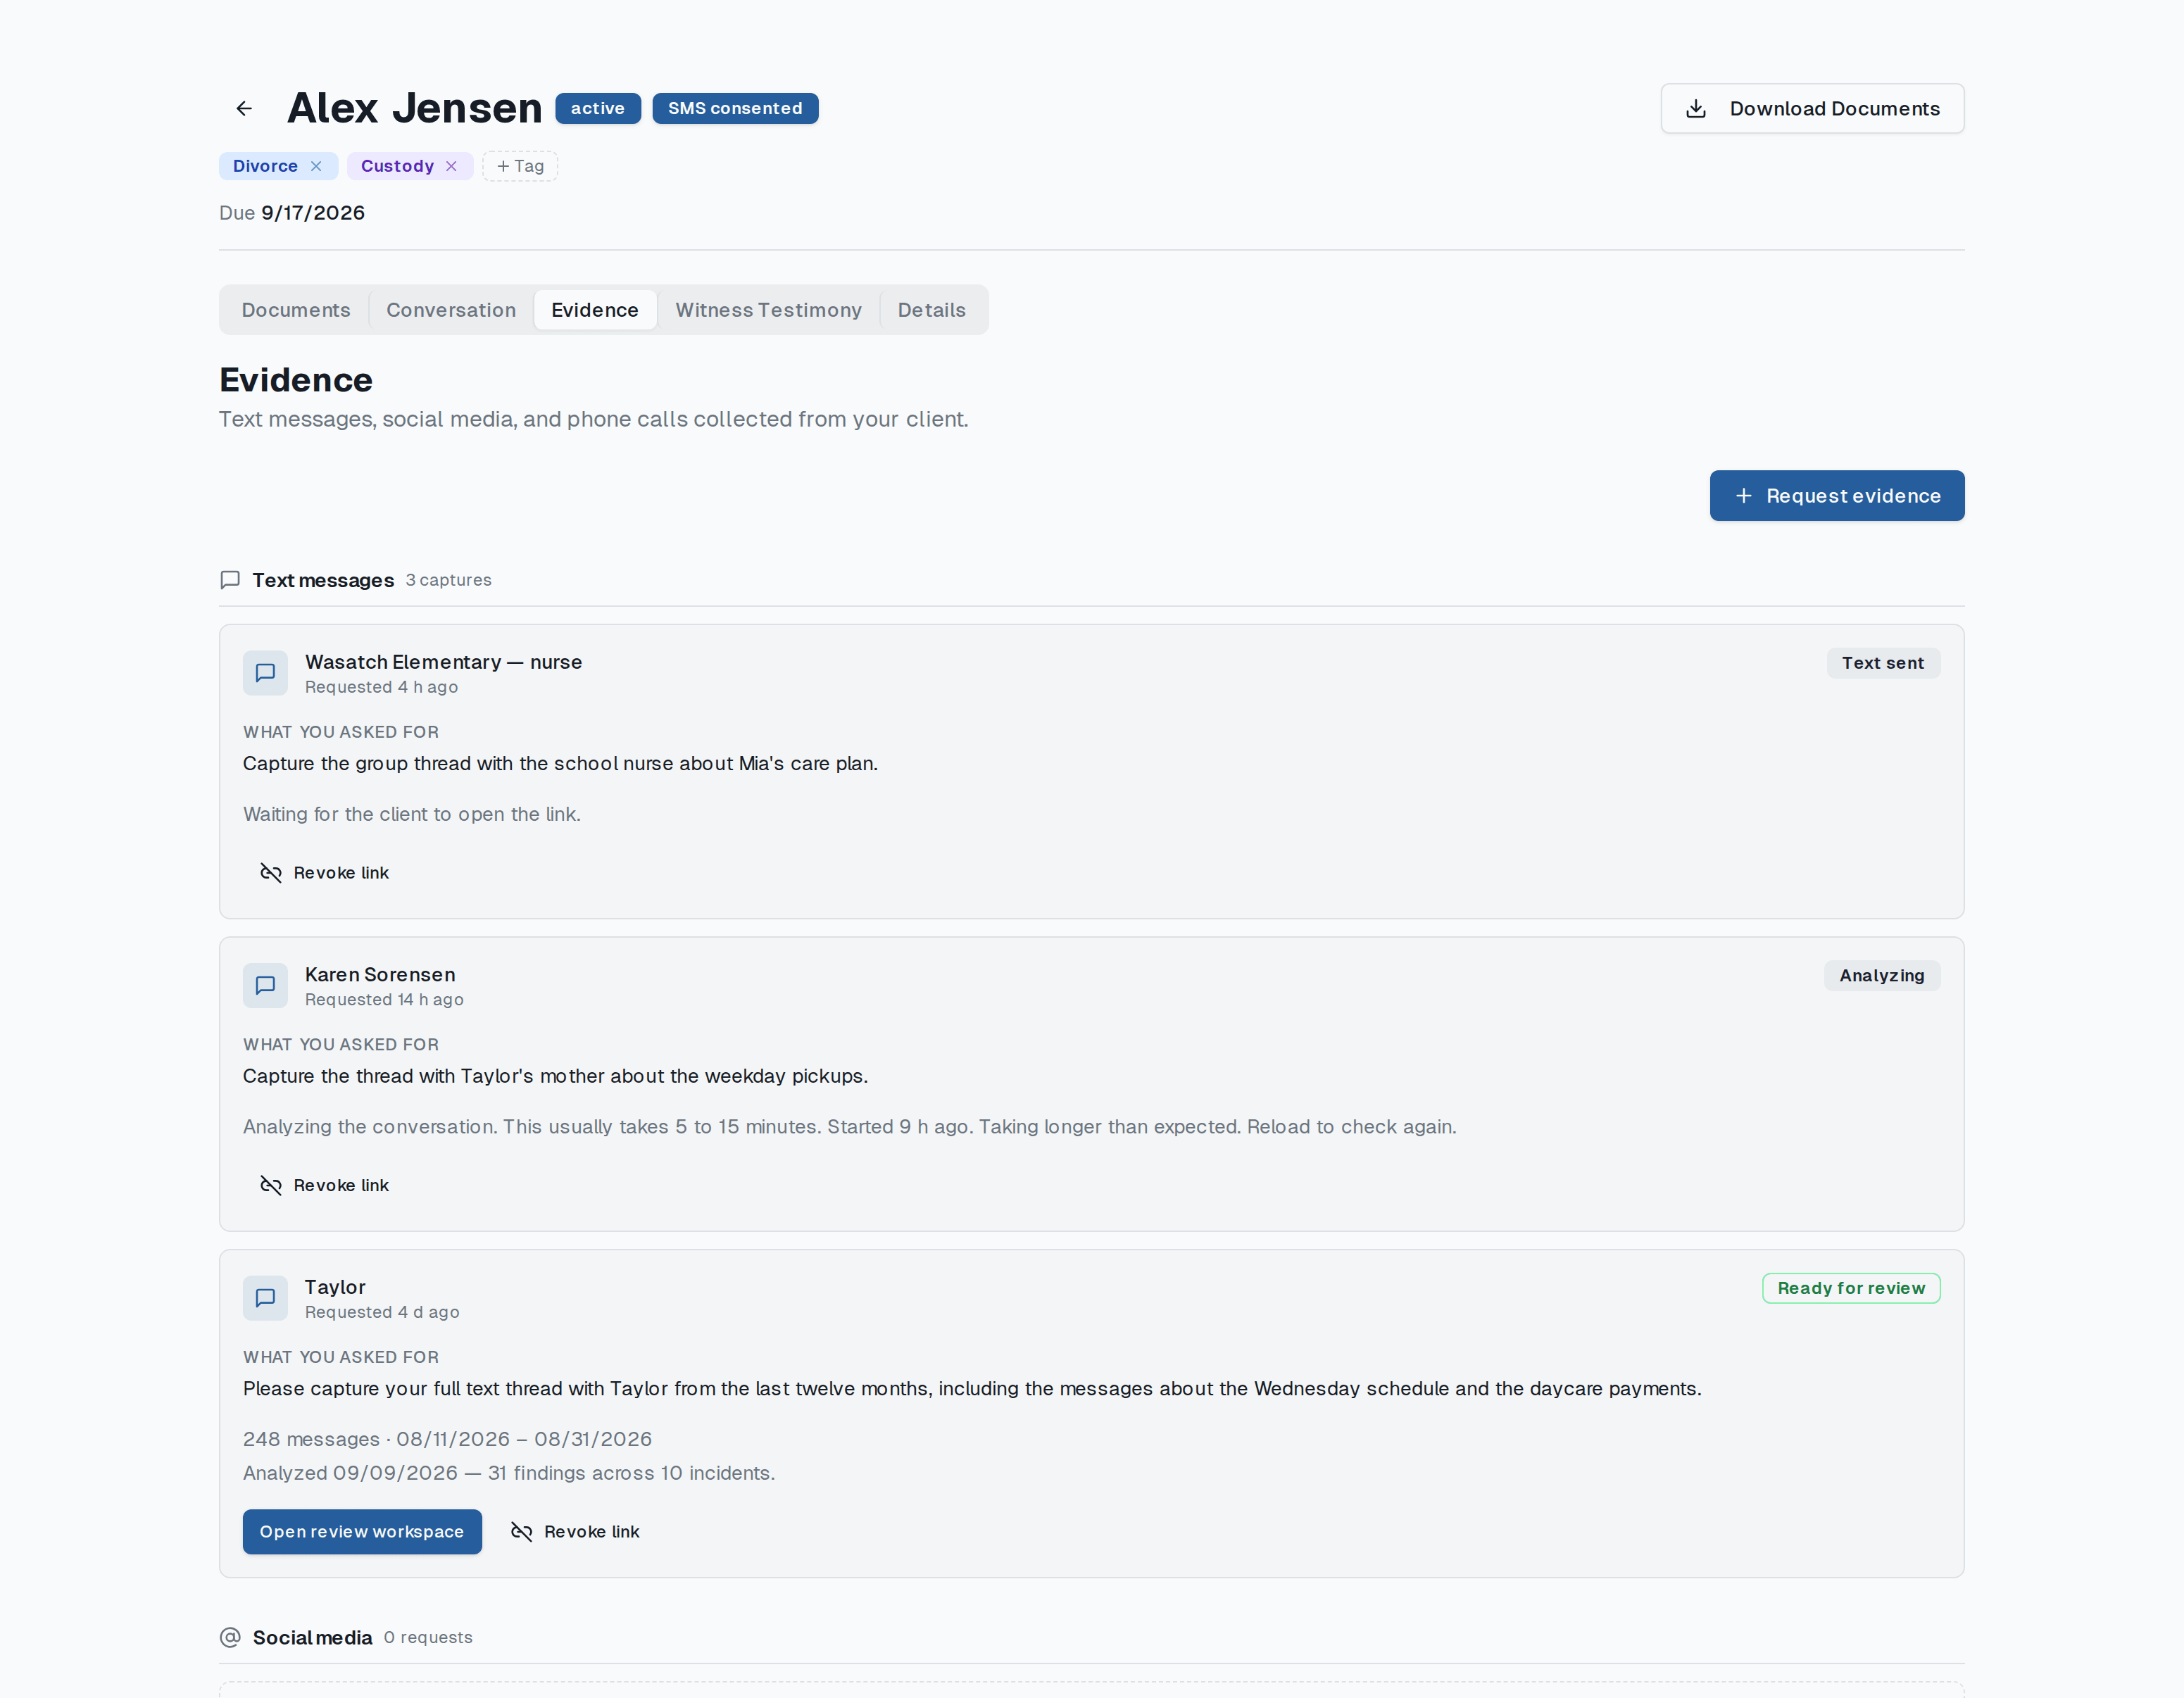
Task: Click the Divorce tag label
Action: (265, 166)
